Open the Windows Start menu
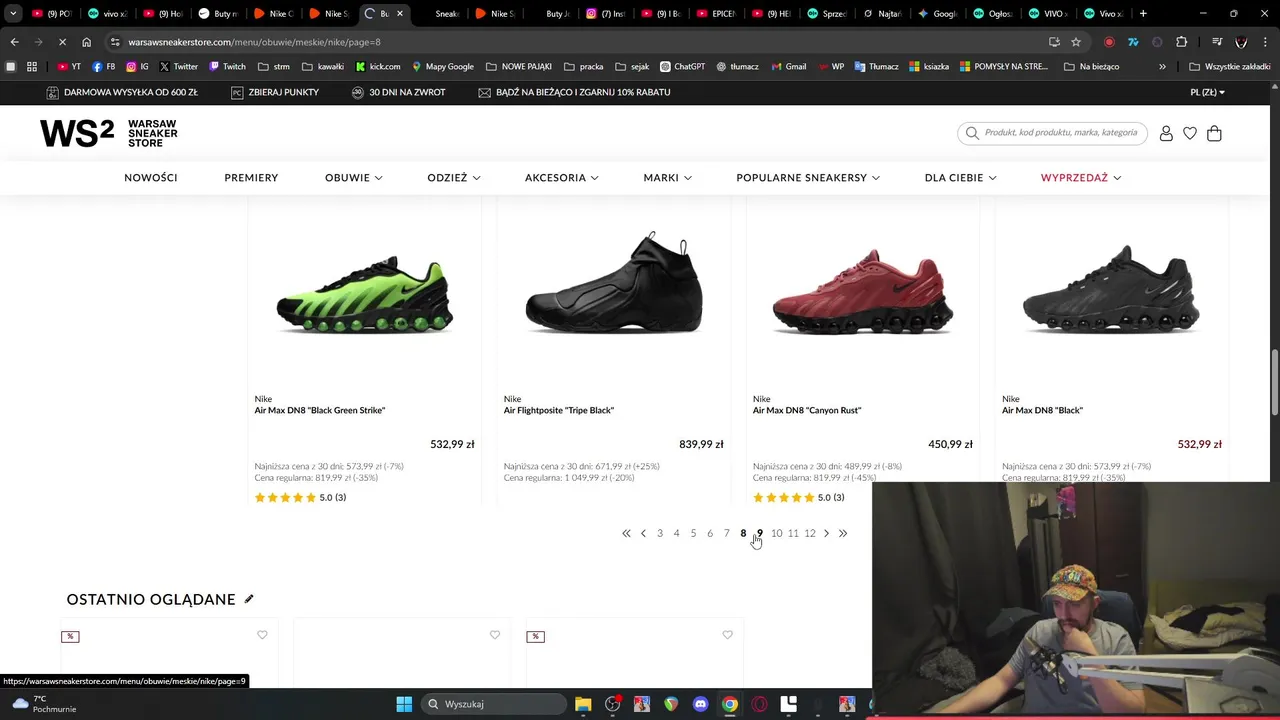 pos(404,704)
